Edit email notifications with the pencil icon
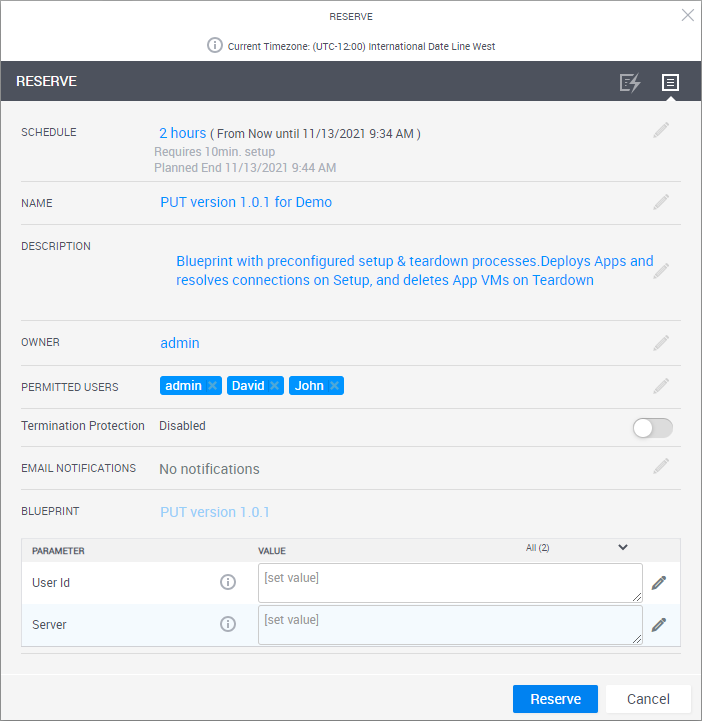The height and width of the screenshot is (721, 702). coord(661,466)
